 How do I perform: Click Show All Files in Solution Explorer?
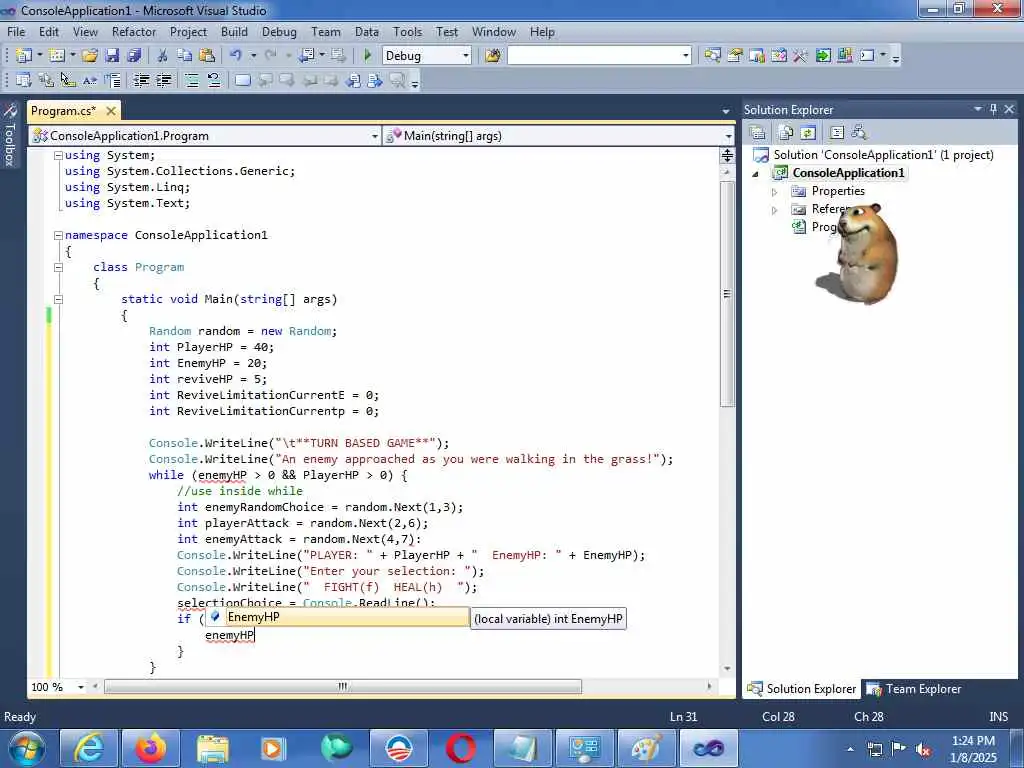pos(786,133)
